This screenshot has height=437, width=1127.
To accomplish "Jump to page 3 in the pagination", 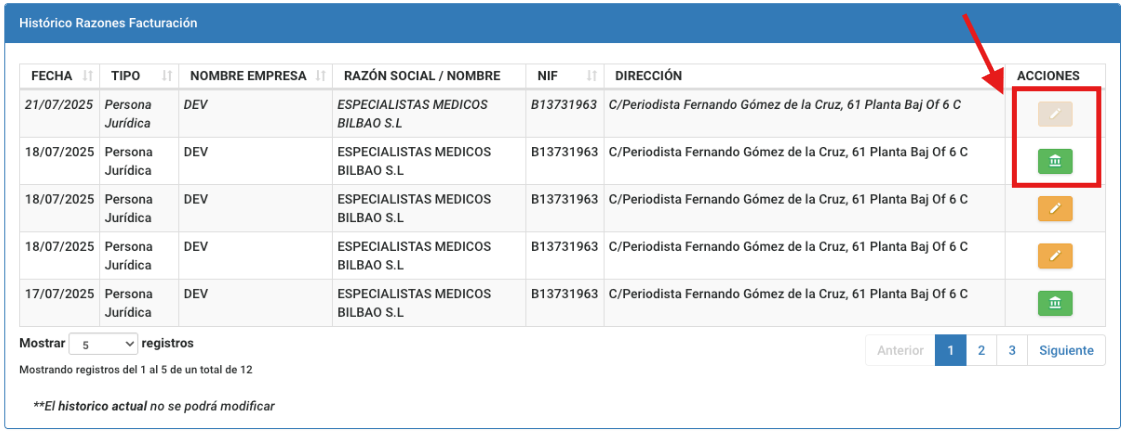I will (1012, 350).
